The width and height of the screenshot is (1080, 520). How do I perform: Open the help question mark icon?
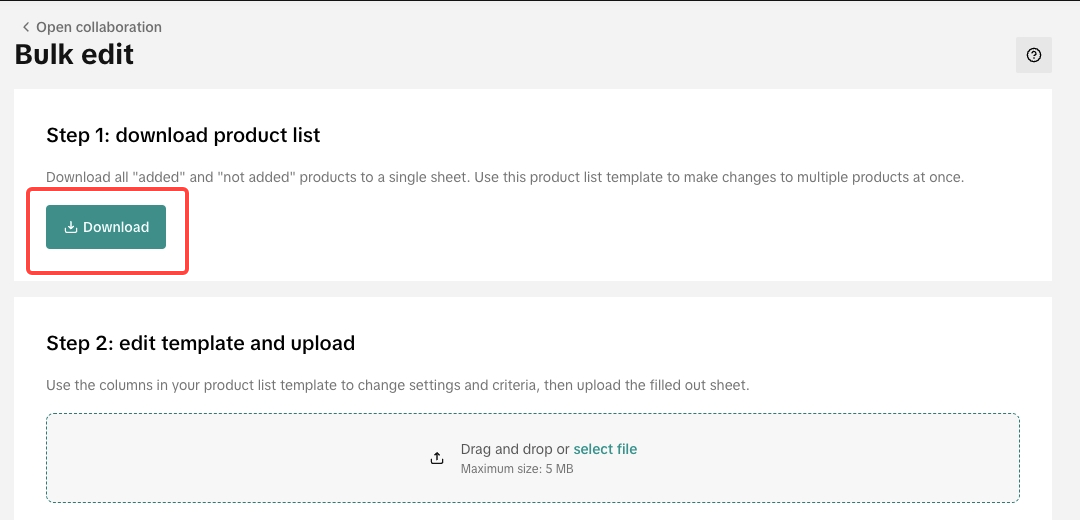1034,55
